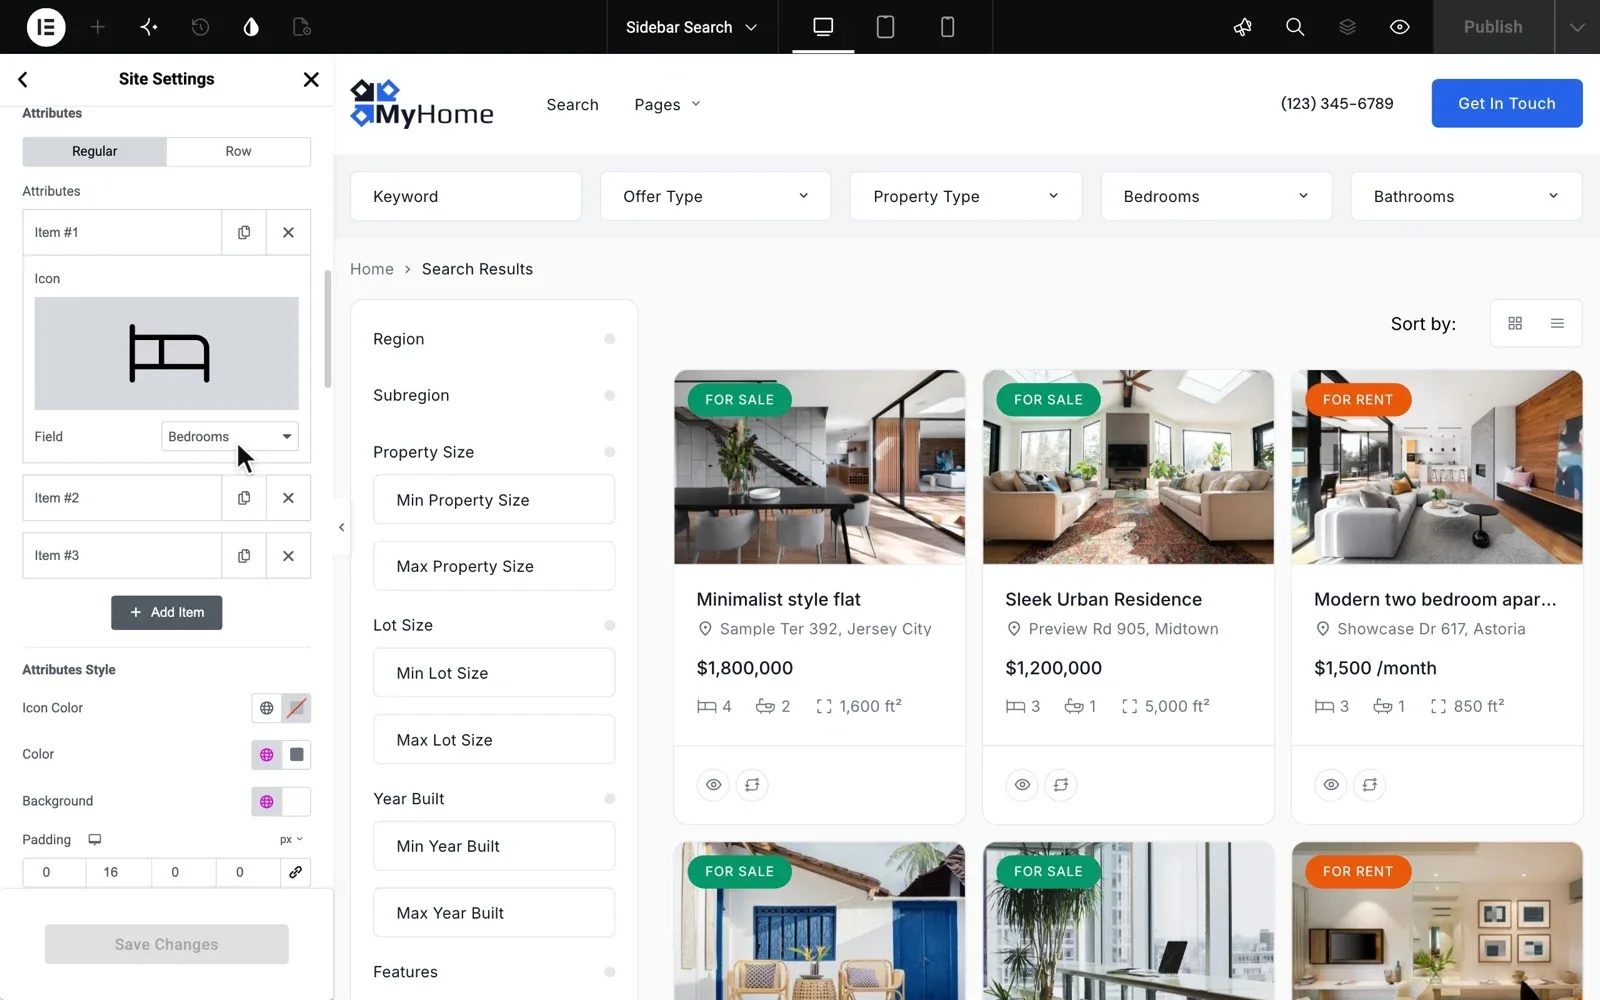Switch to tablet preview mode
The height and width of the screenshot is (1000, 1600).
pos(885,27)
